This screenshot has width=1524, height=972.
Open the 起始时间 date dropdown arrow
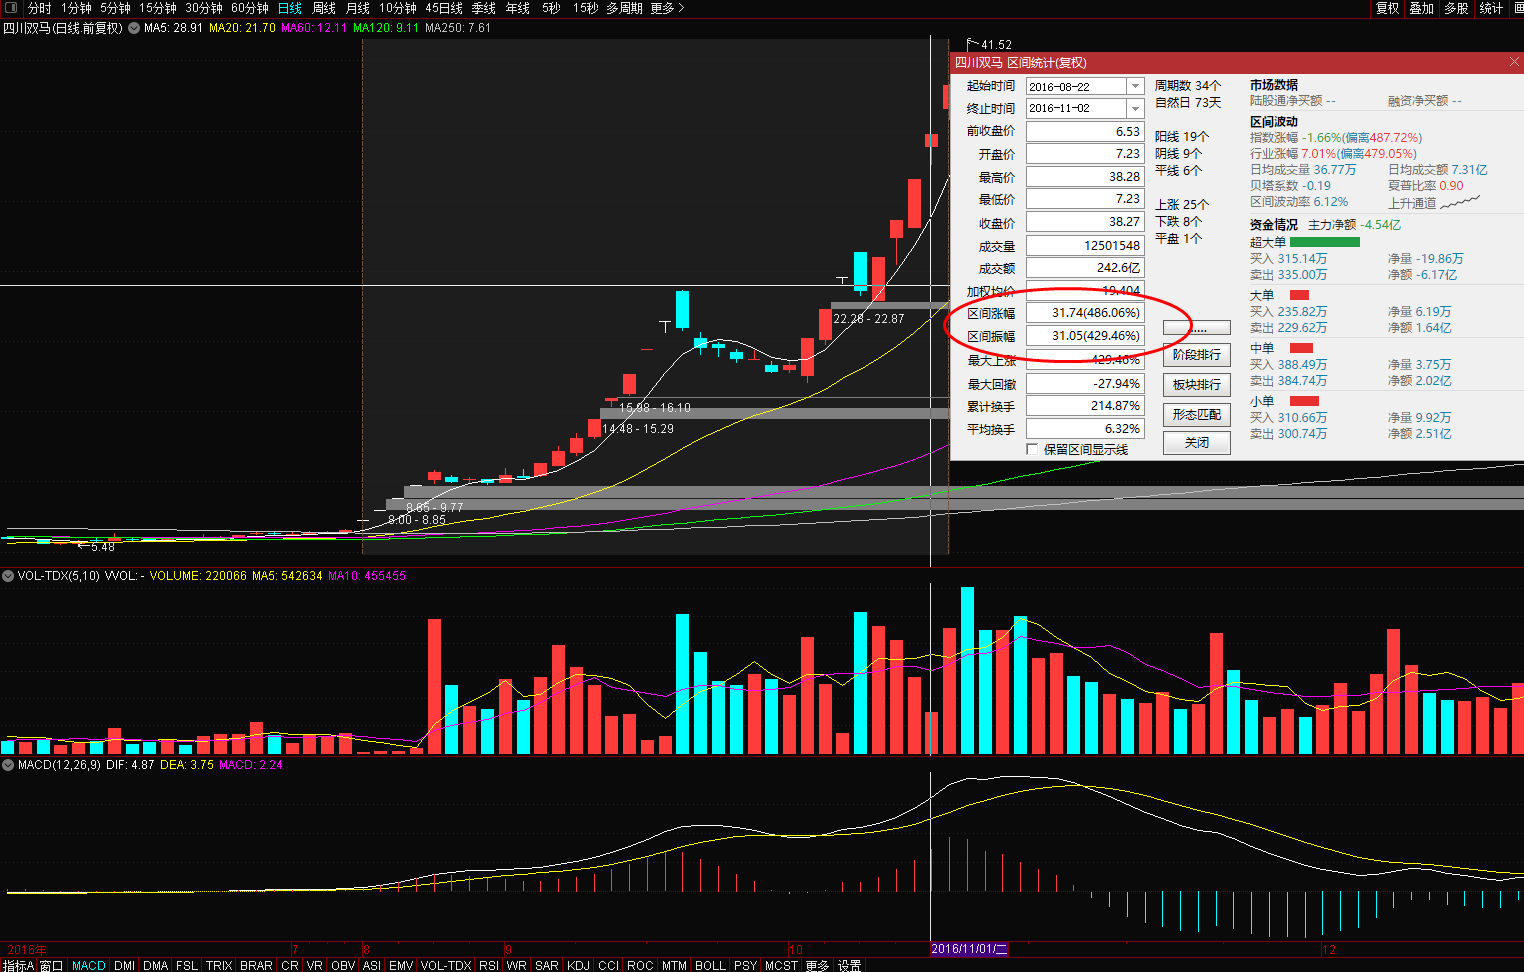coord(1135,86)
